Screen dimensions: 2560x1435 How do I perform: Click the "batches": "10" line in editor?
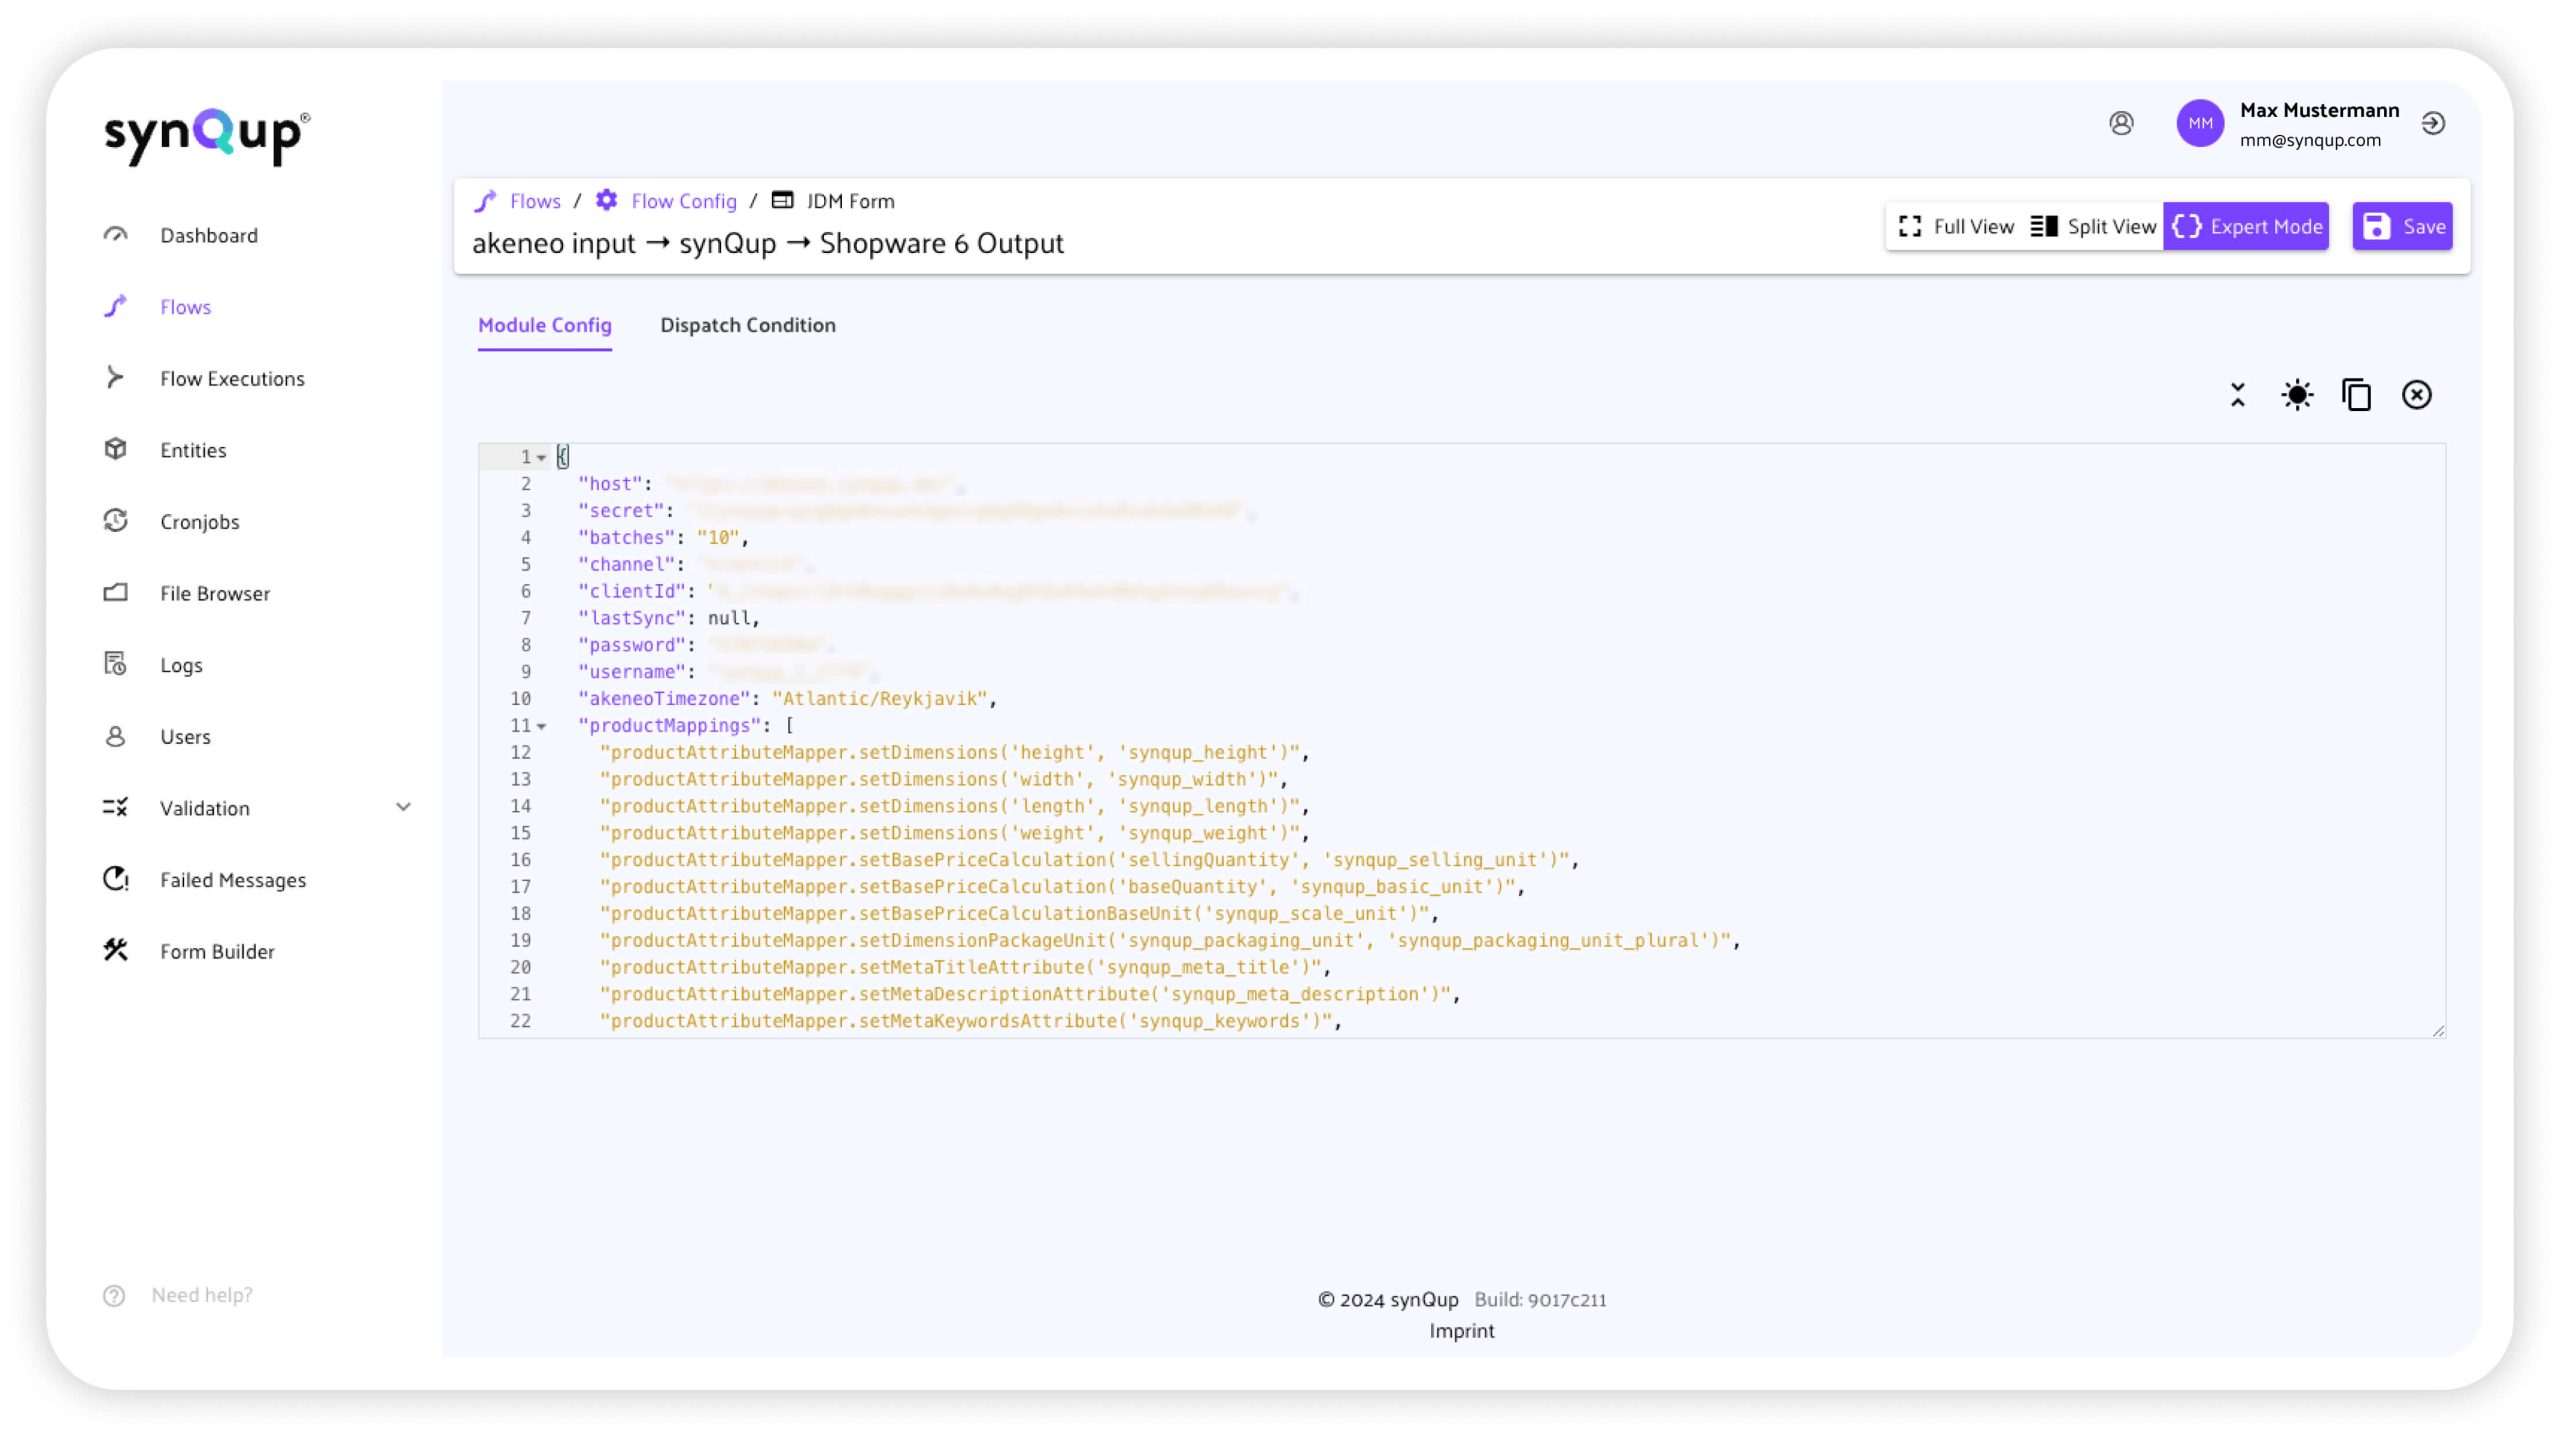(x=663, y=537)
